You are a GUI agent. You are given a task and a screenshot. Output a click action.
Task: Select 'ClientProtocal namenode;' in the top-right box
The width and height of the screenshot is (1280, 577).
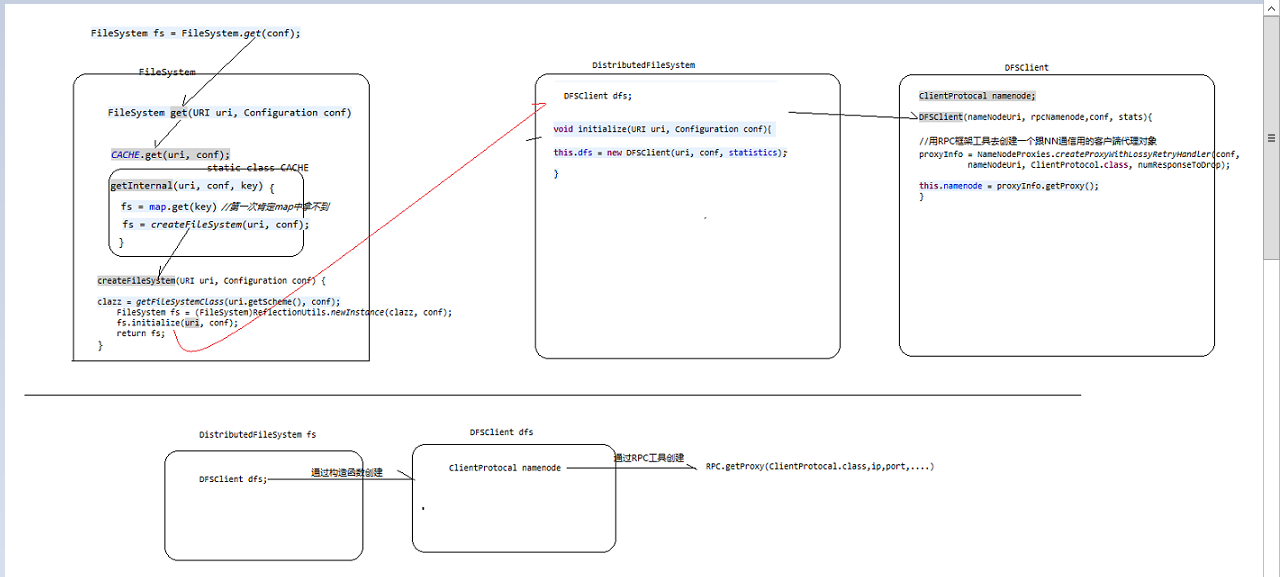pos(977,96)
